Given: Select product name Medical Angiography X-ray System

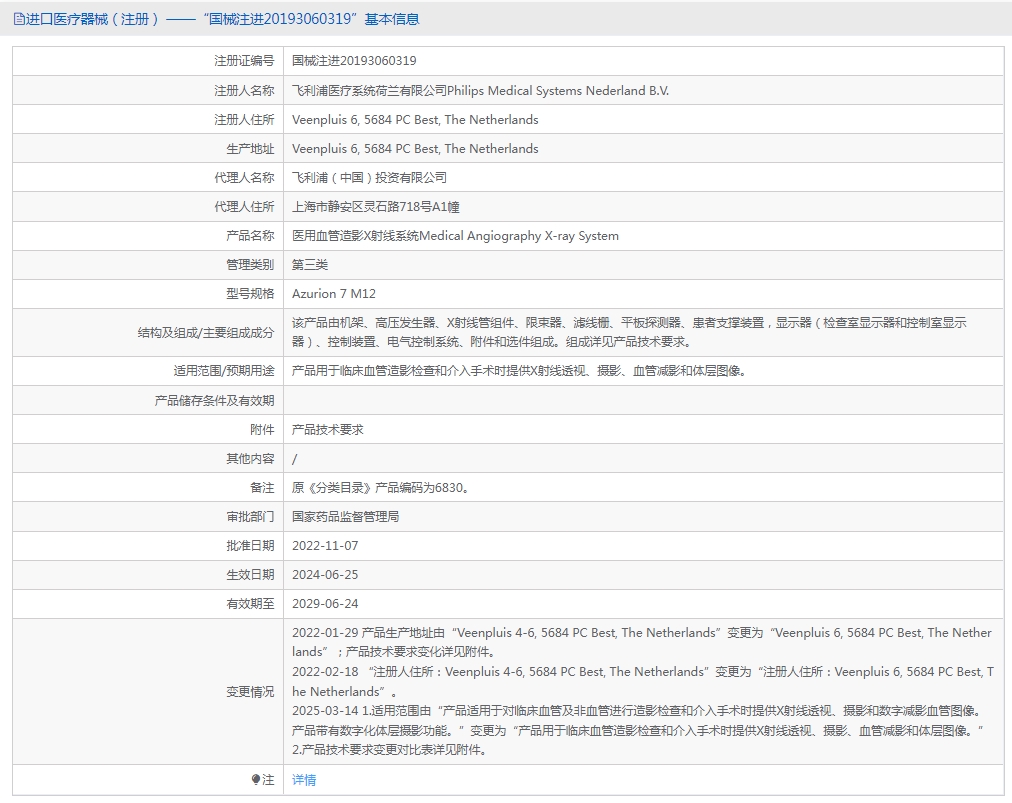Looking at the screenshot, I should pos(519,236).
